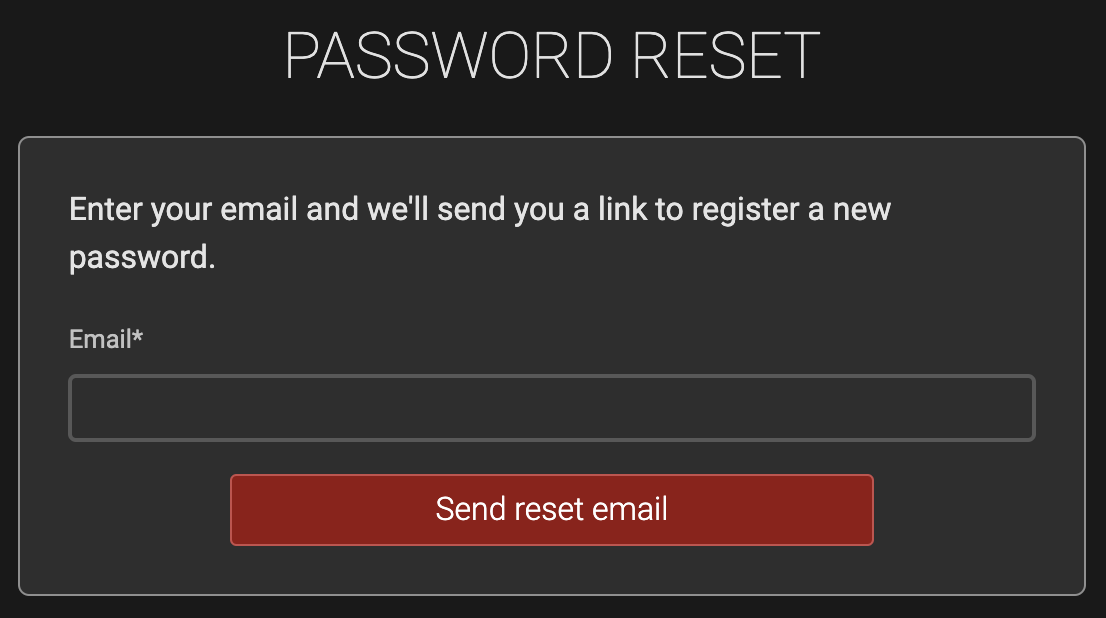1106x618 pixels.
Task: Click the PASSWORD RESET heading
Action: 551,57
